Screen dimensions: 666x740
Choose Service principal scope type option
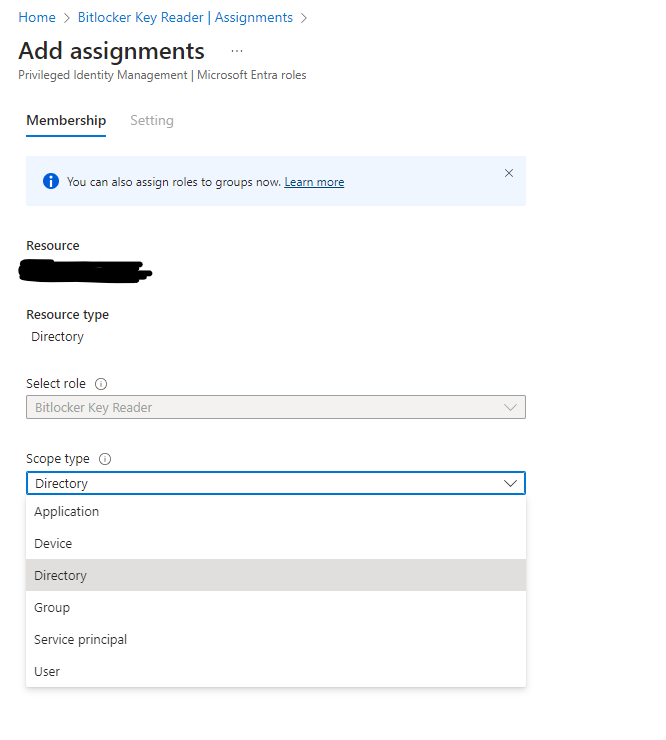click(276, 639)
